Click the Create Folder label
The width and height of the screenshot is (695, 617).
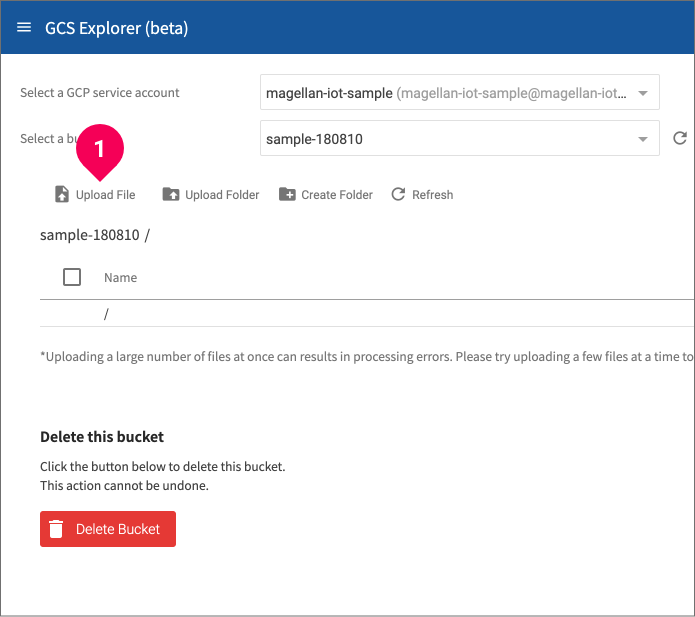(x=337, y=195)
